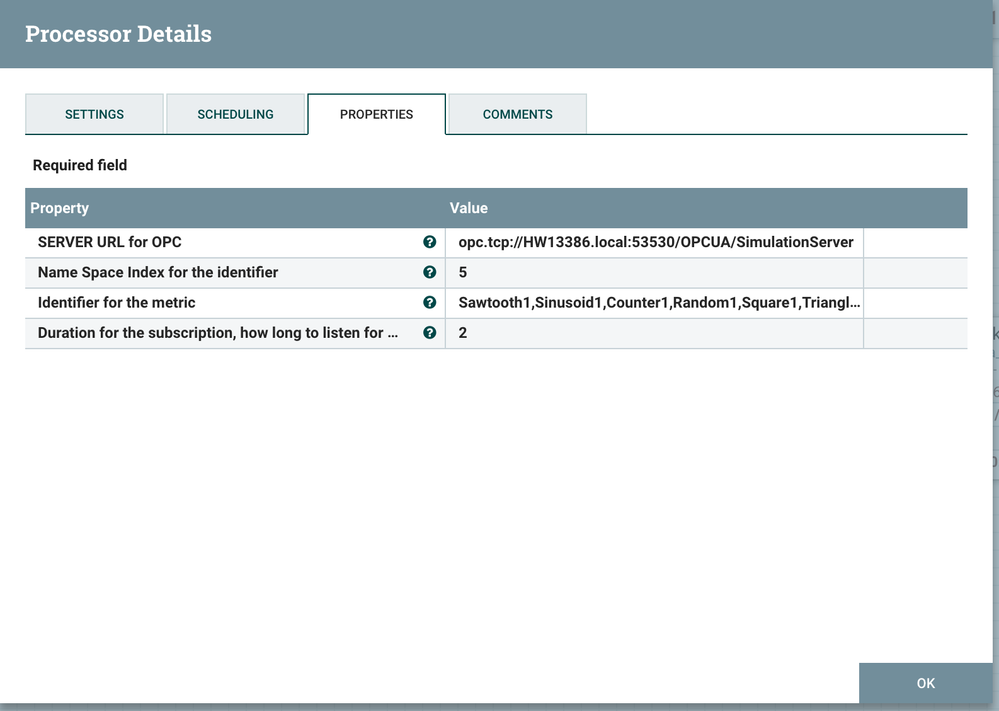Select the SERVER URL for OPC property name
The width and height of the screenshot is (999, 711).
click(110, 242)
